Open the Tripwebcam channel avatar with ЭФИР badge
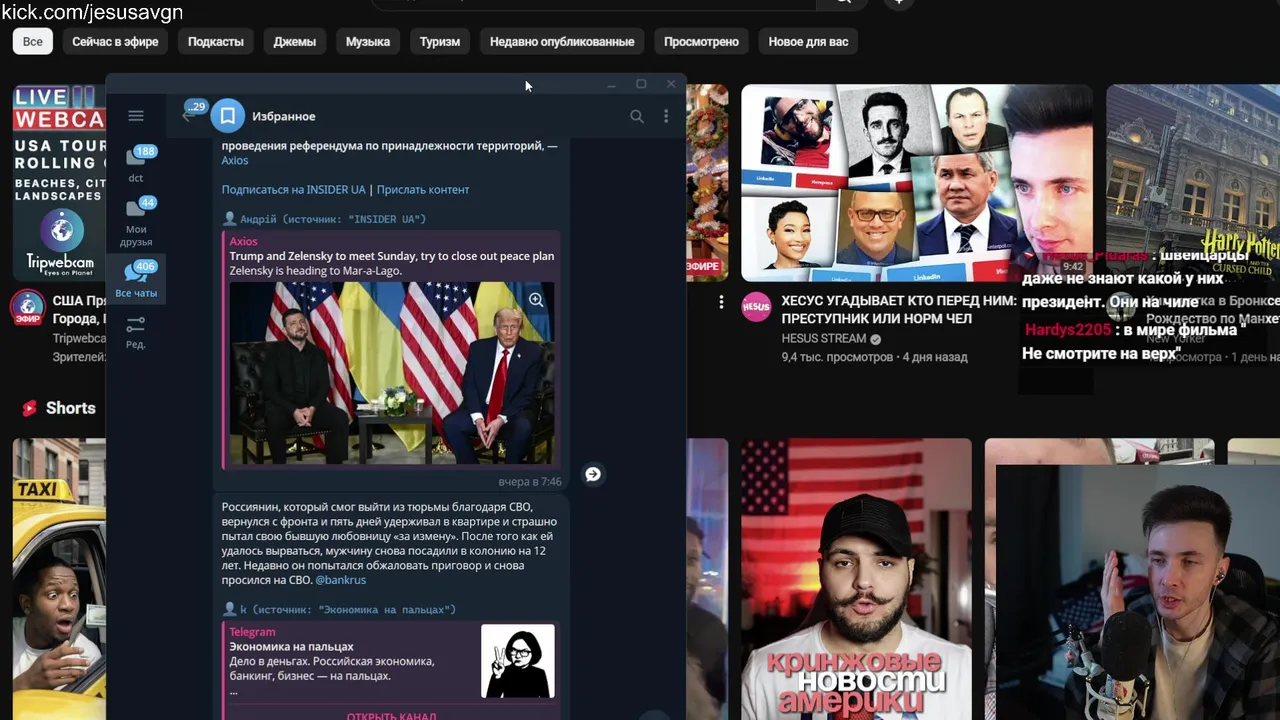1280x720 pixels. tap(28, 308)
